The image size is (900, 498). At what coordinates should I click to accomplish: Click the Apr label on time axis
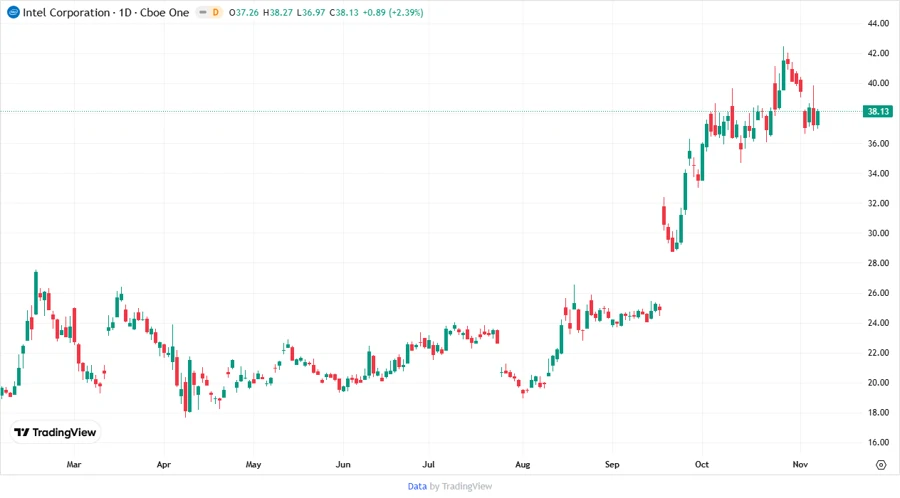164,464
